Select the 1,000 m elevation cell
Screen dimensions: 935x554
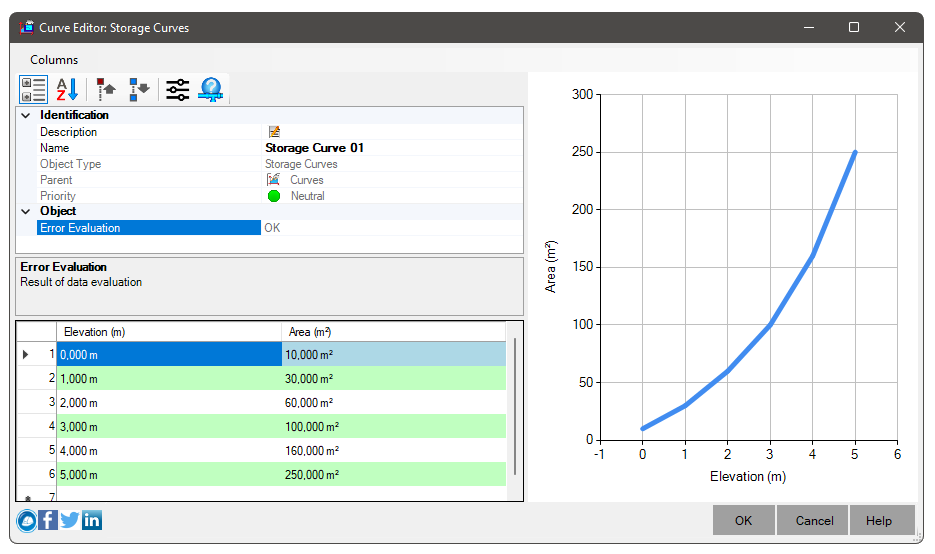pos(169,379)
